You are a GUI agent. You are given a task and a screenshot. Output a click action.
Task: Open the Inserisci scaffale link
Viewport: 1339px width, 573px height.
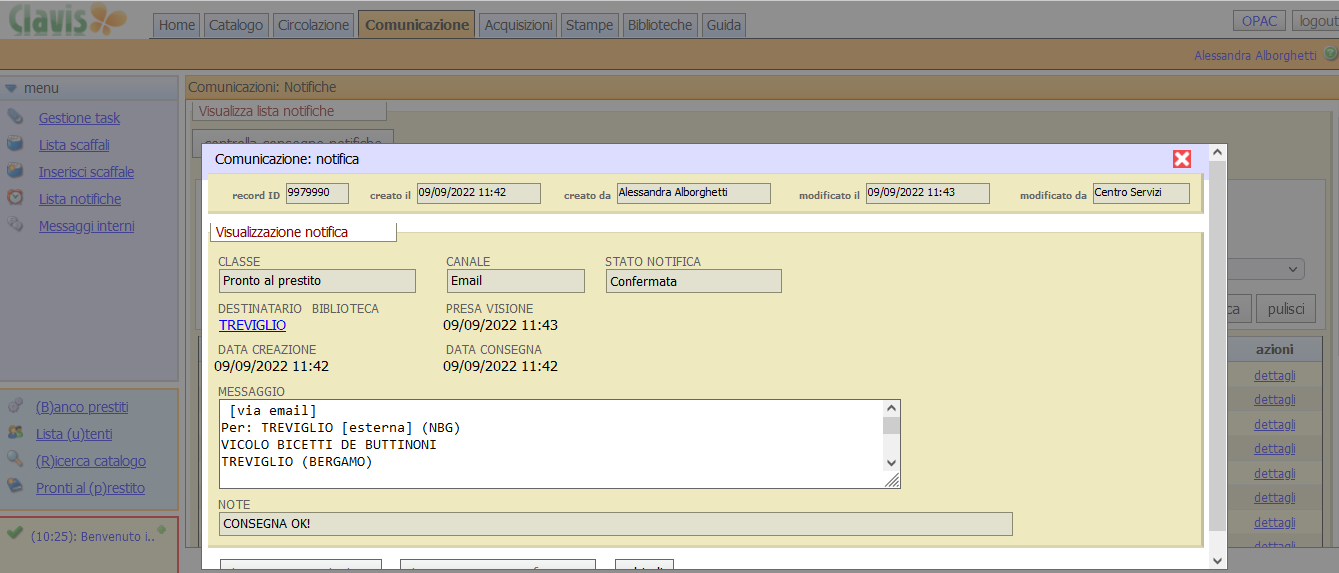click(x=86, y=172)
